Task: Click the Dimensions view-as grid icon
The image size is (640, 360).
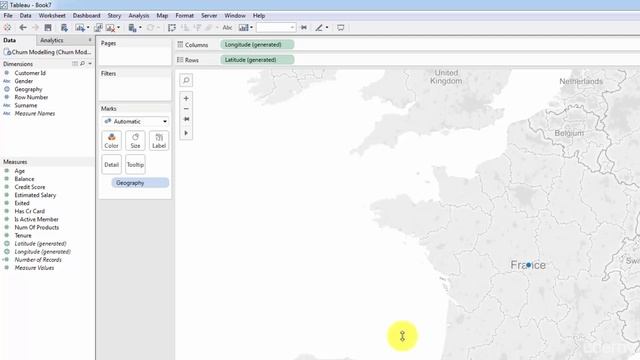Action: pyautogui.click(x=75, y=64)
